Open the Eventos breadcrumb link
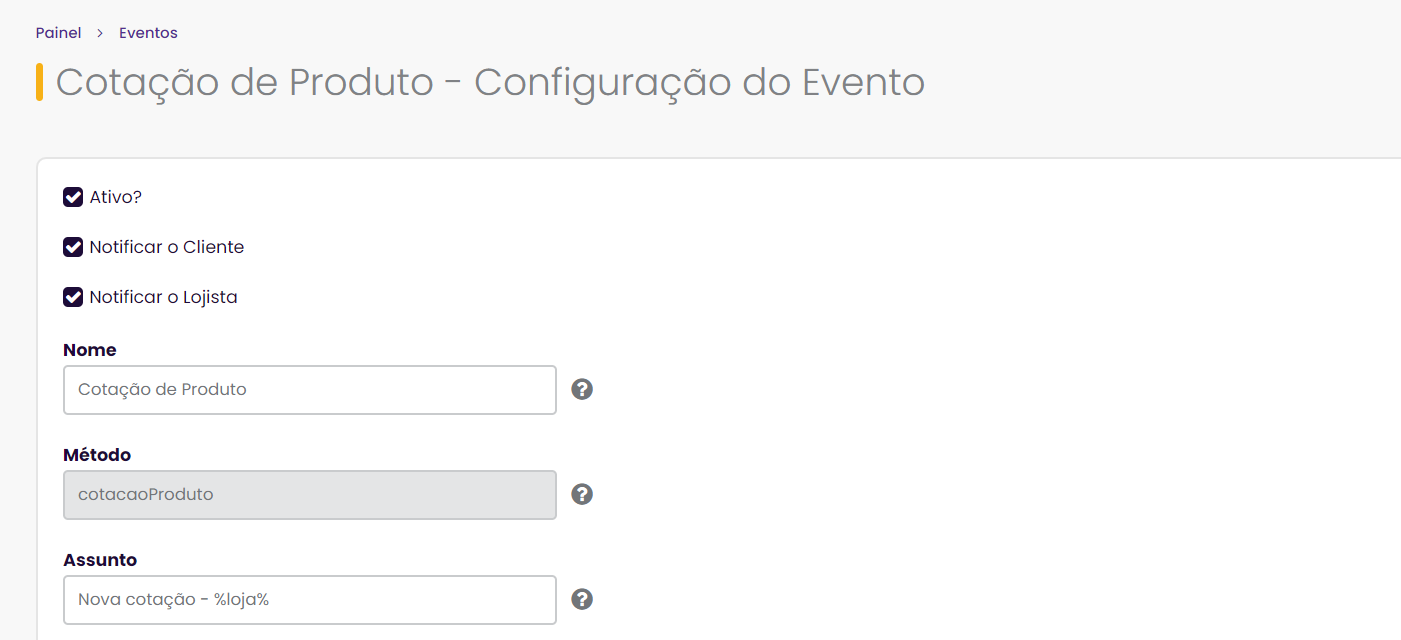This screenshot has width=1401, height=640. (148, 33)
